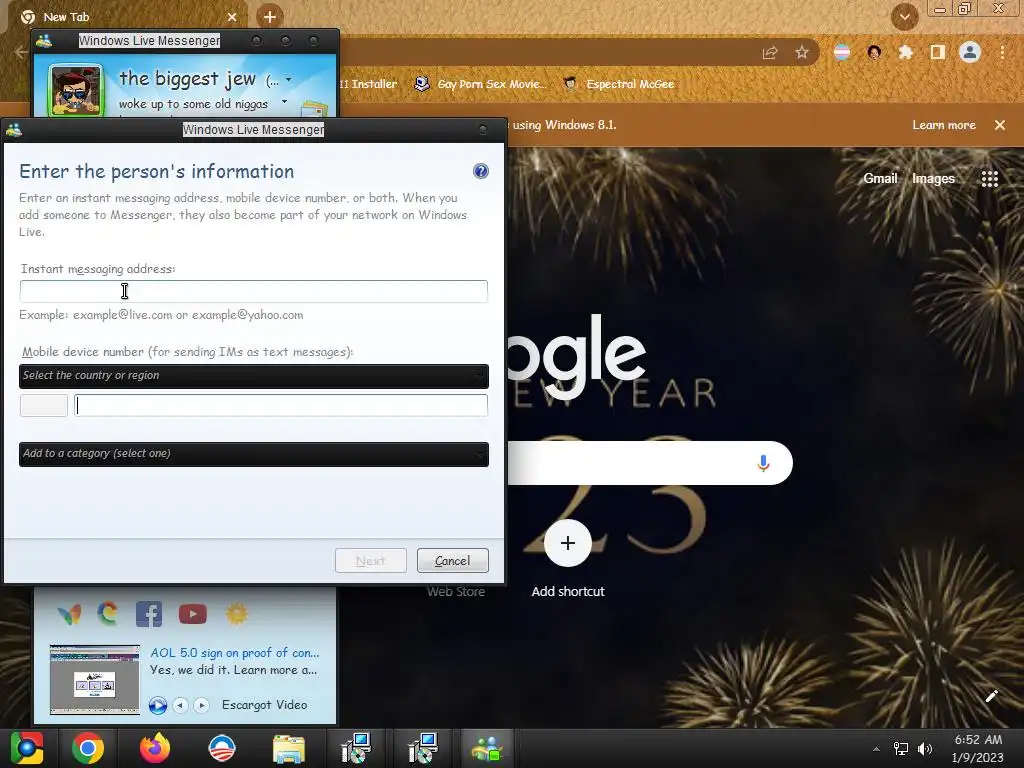This screenshot has height=768, width=1024.
Task: Expand Select the country or region dropdown
Action: click(x=253, y=376)
